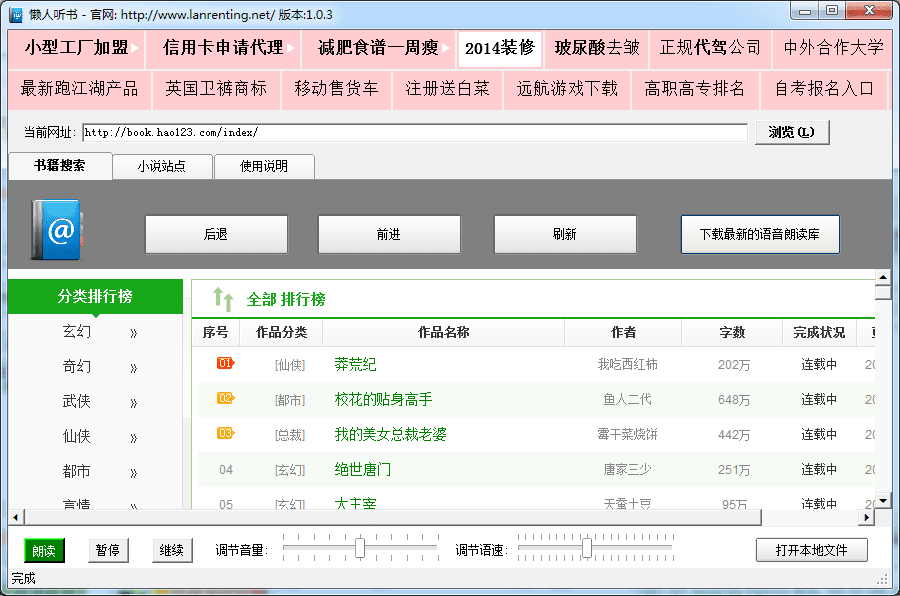The image size is (900, 596).
Task: Click the 打开本地文件 button
Action: point(811,550)
